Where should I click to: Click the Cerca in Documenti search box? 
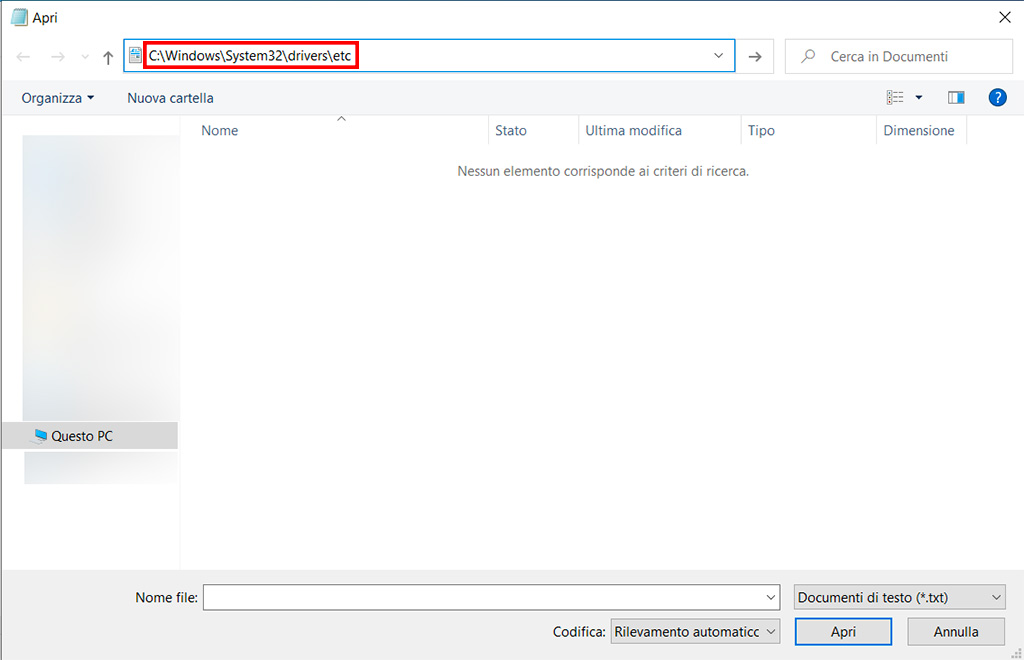[899, 57]
